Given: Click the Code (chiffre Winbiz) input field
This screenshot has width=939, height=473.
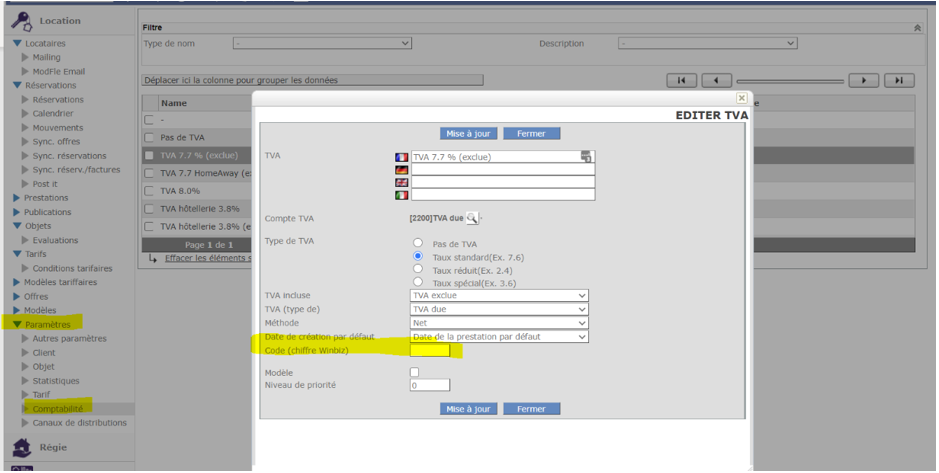Looking at the screenshot, I should point(430,350).
